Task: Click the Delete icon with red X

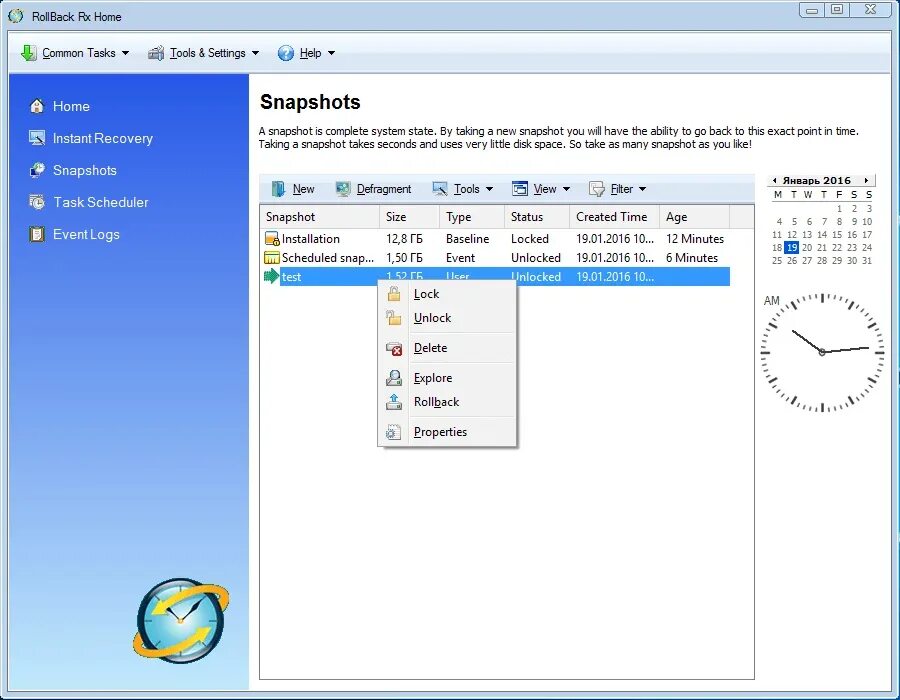Action: [394, 348]
